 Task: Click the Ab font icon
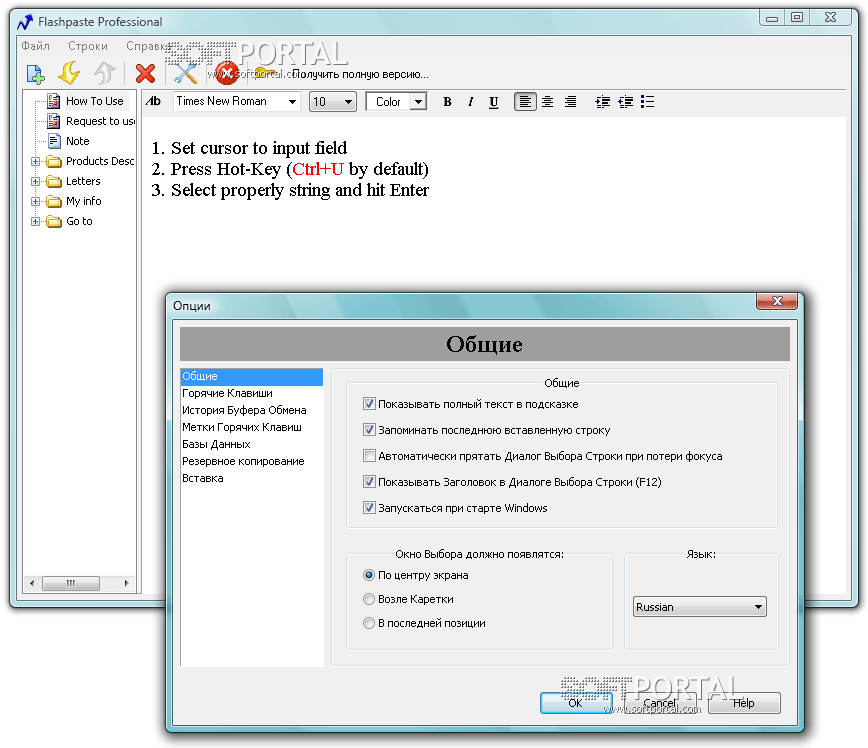[153, 101]
